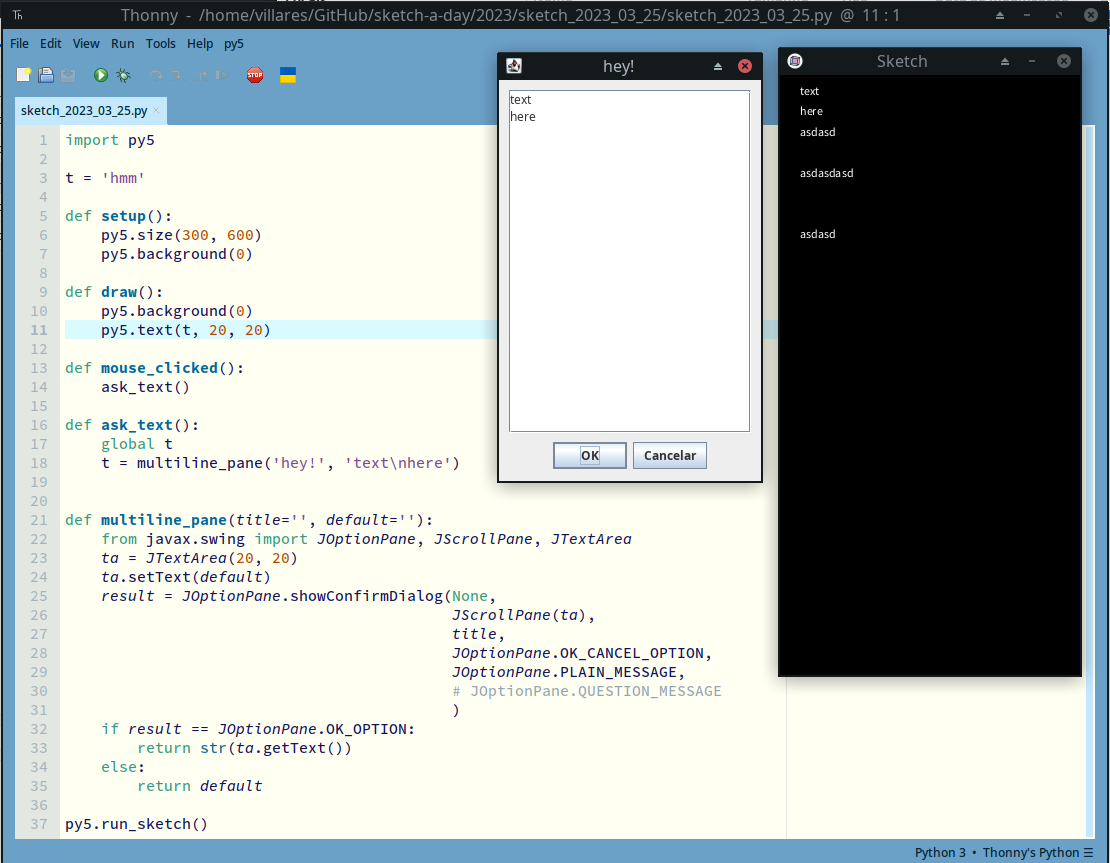1110x863 pixels.
Task: Open the Tools menu
Action: pos(160,44)
